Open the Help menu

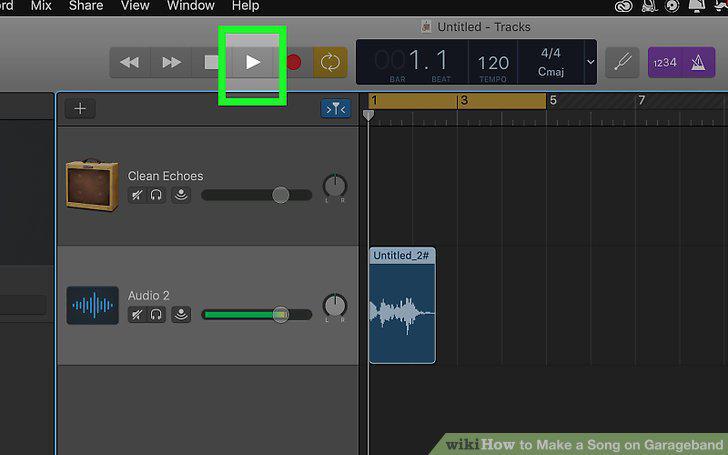tap(245, 6)
